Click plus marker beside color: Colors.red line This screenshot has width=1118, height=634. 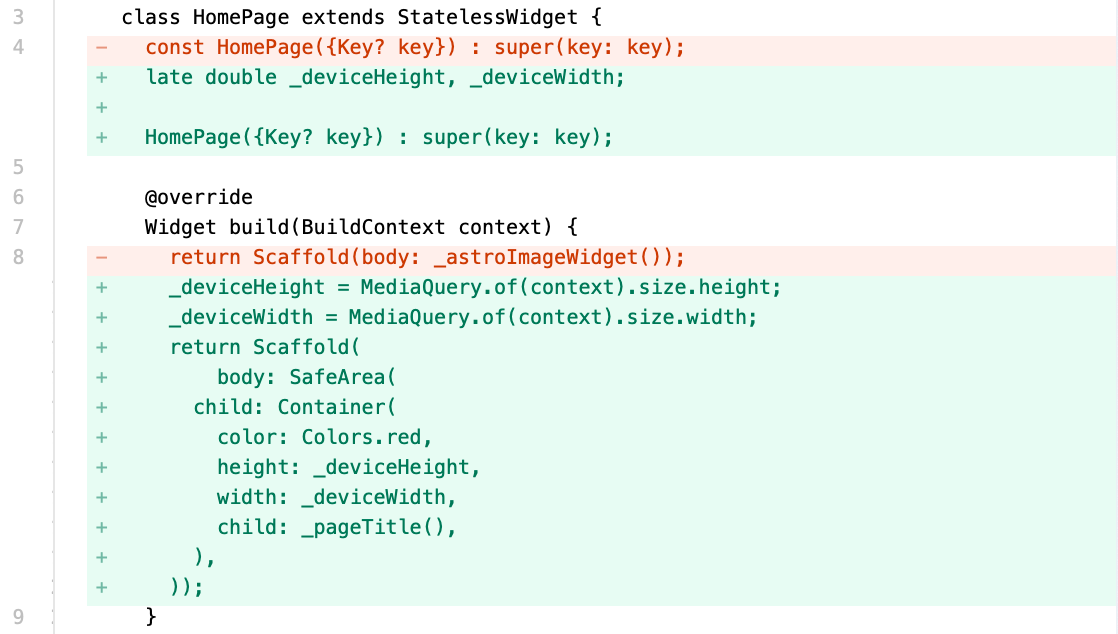[101, 437]
